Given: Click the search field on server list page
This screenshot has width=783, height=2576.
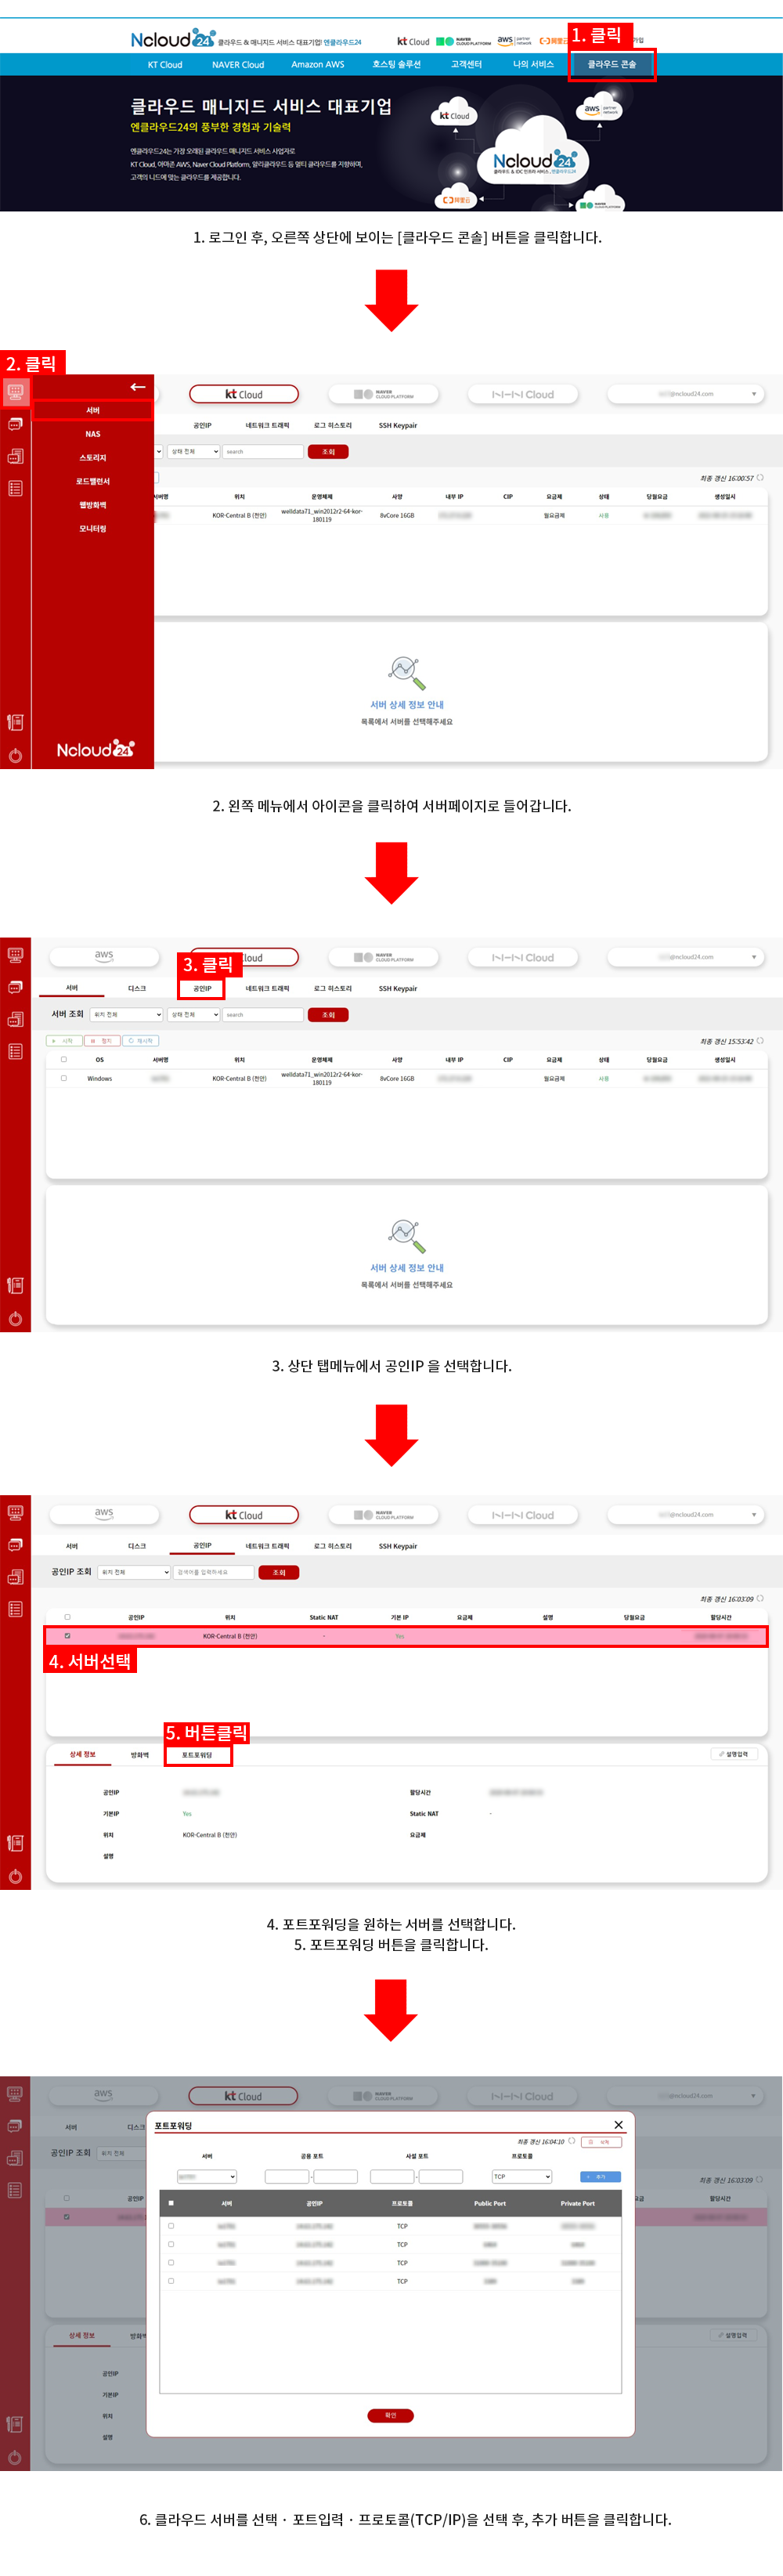Looking at the screenshot, I should pos(263,1014).
